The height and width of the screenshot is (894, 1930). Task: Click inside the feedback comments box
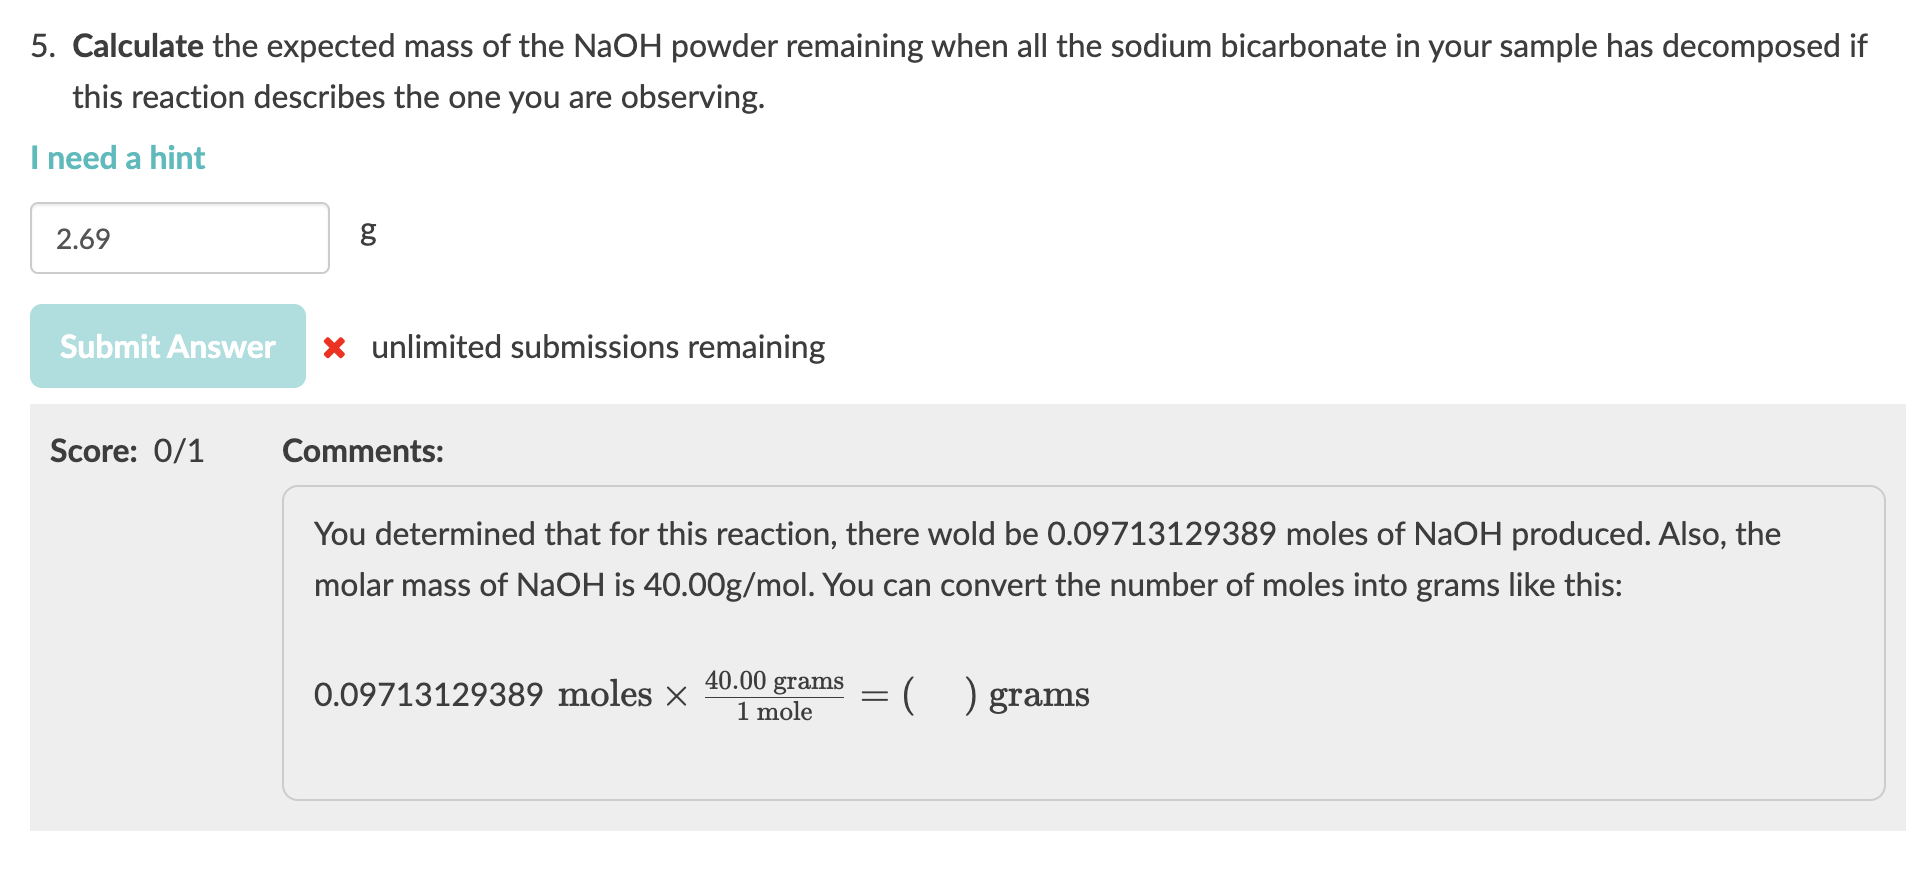[x=1000, y=640]
